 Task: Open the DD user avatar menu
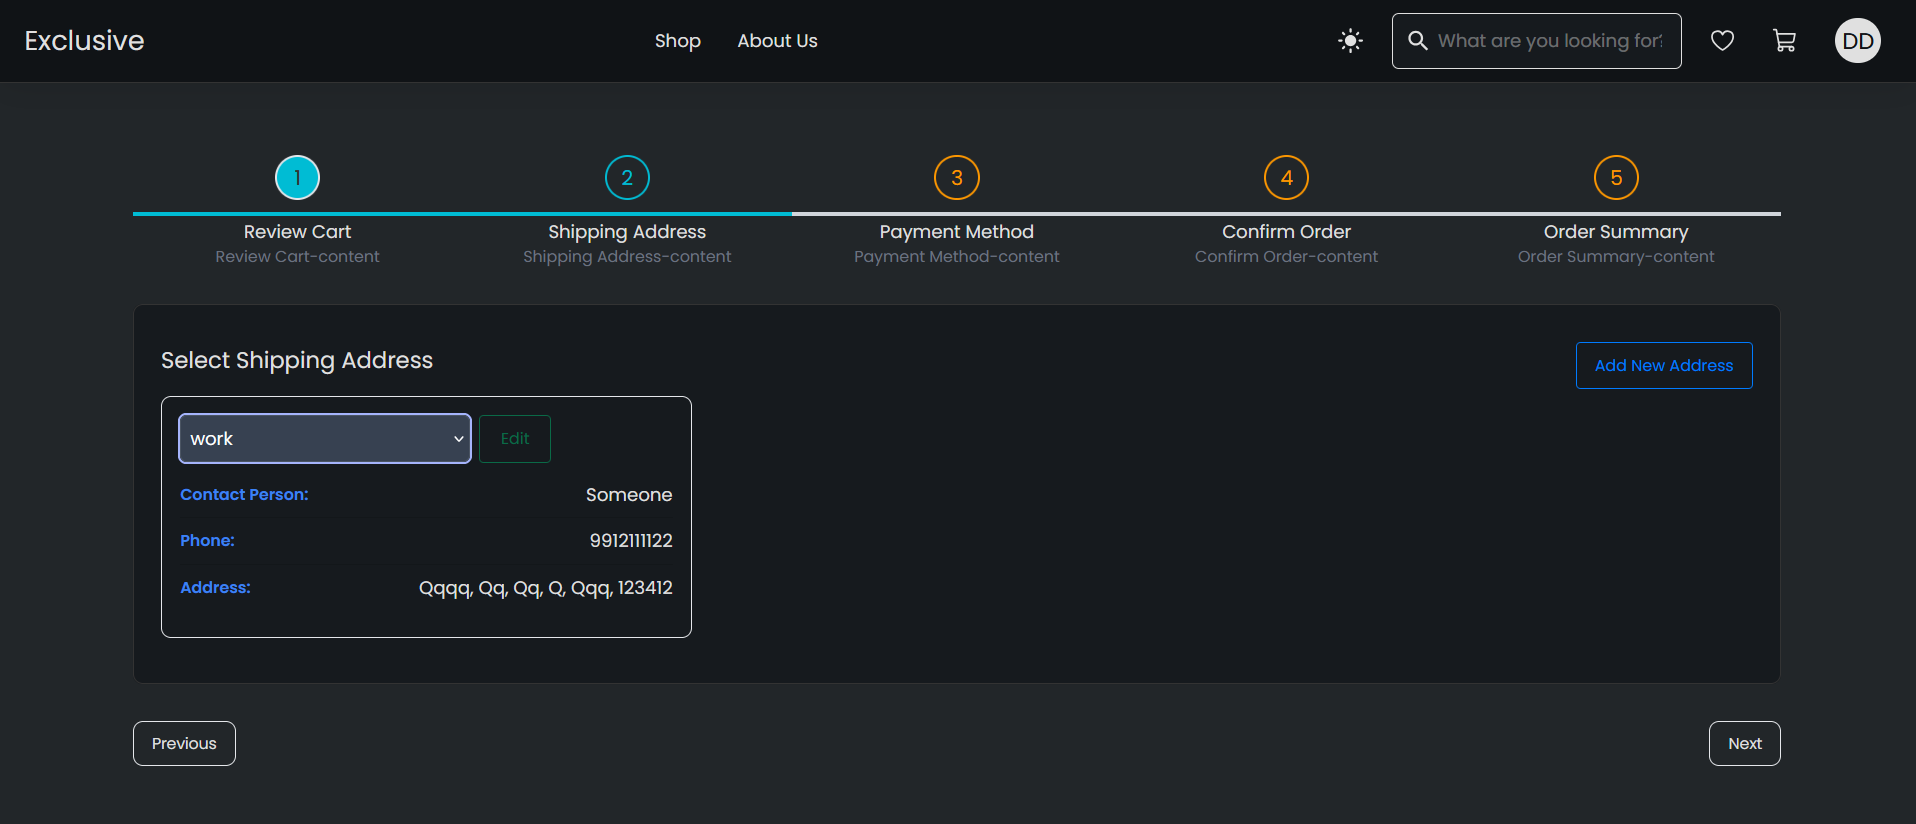coord(1857,41)
